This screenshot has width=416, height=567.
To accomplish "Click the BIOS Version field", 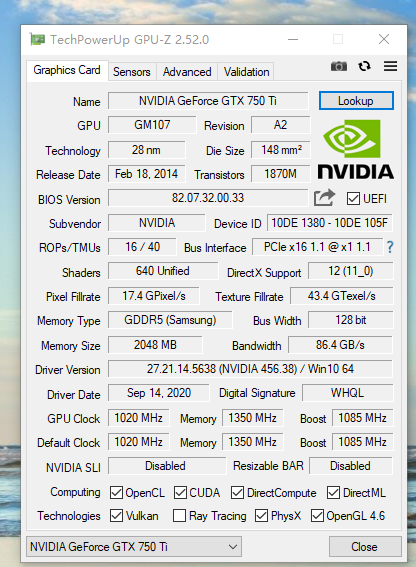I will point(208,198).
